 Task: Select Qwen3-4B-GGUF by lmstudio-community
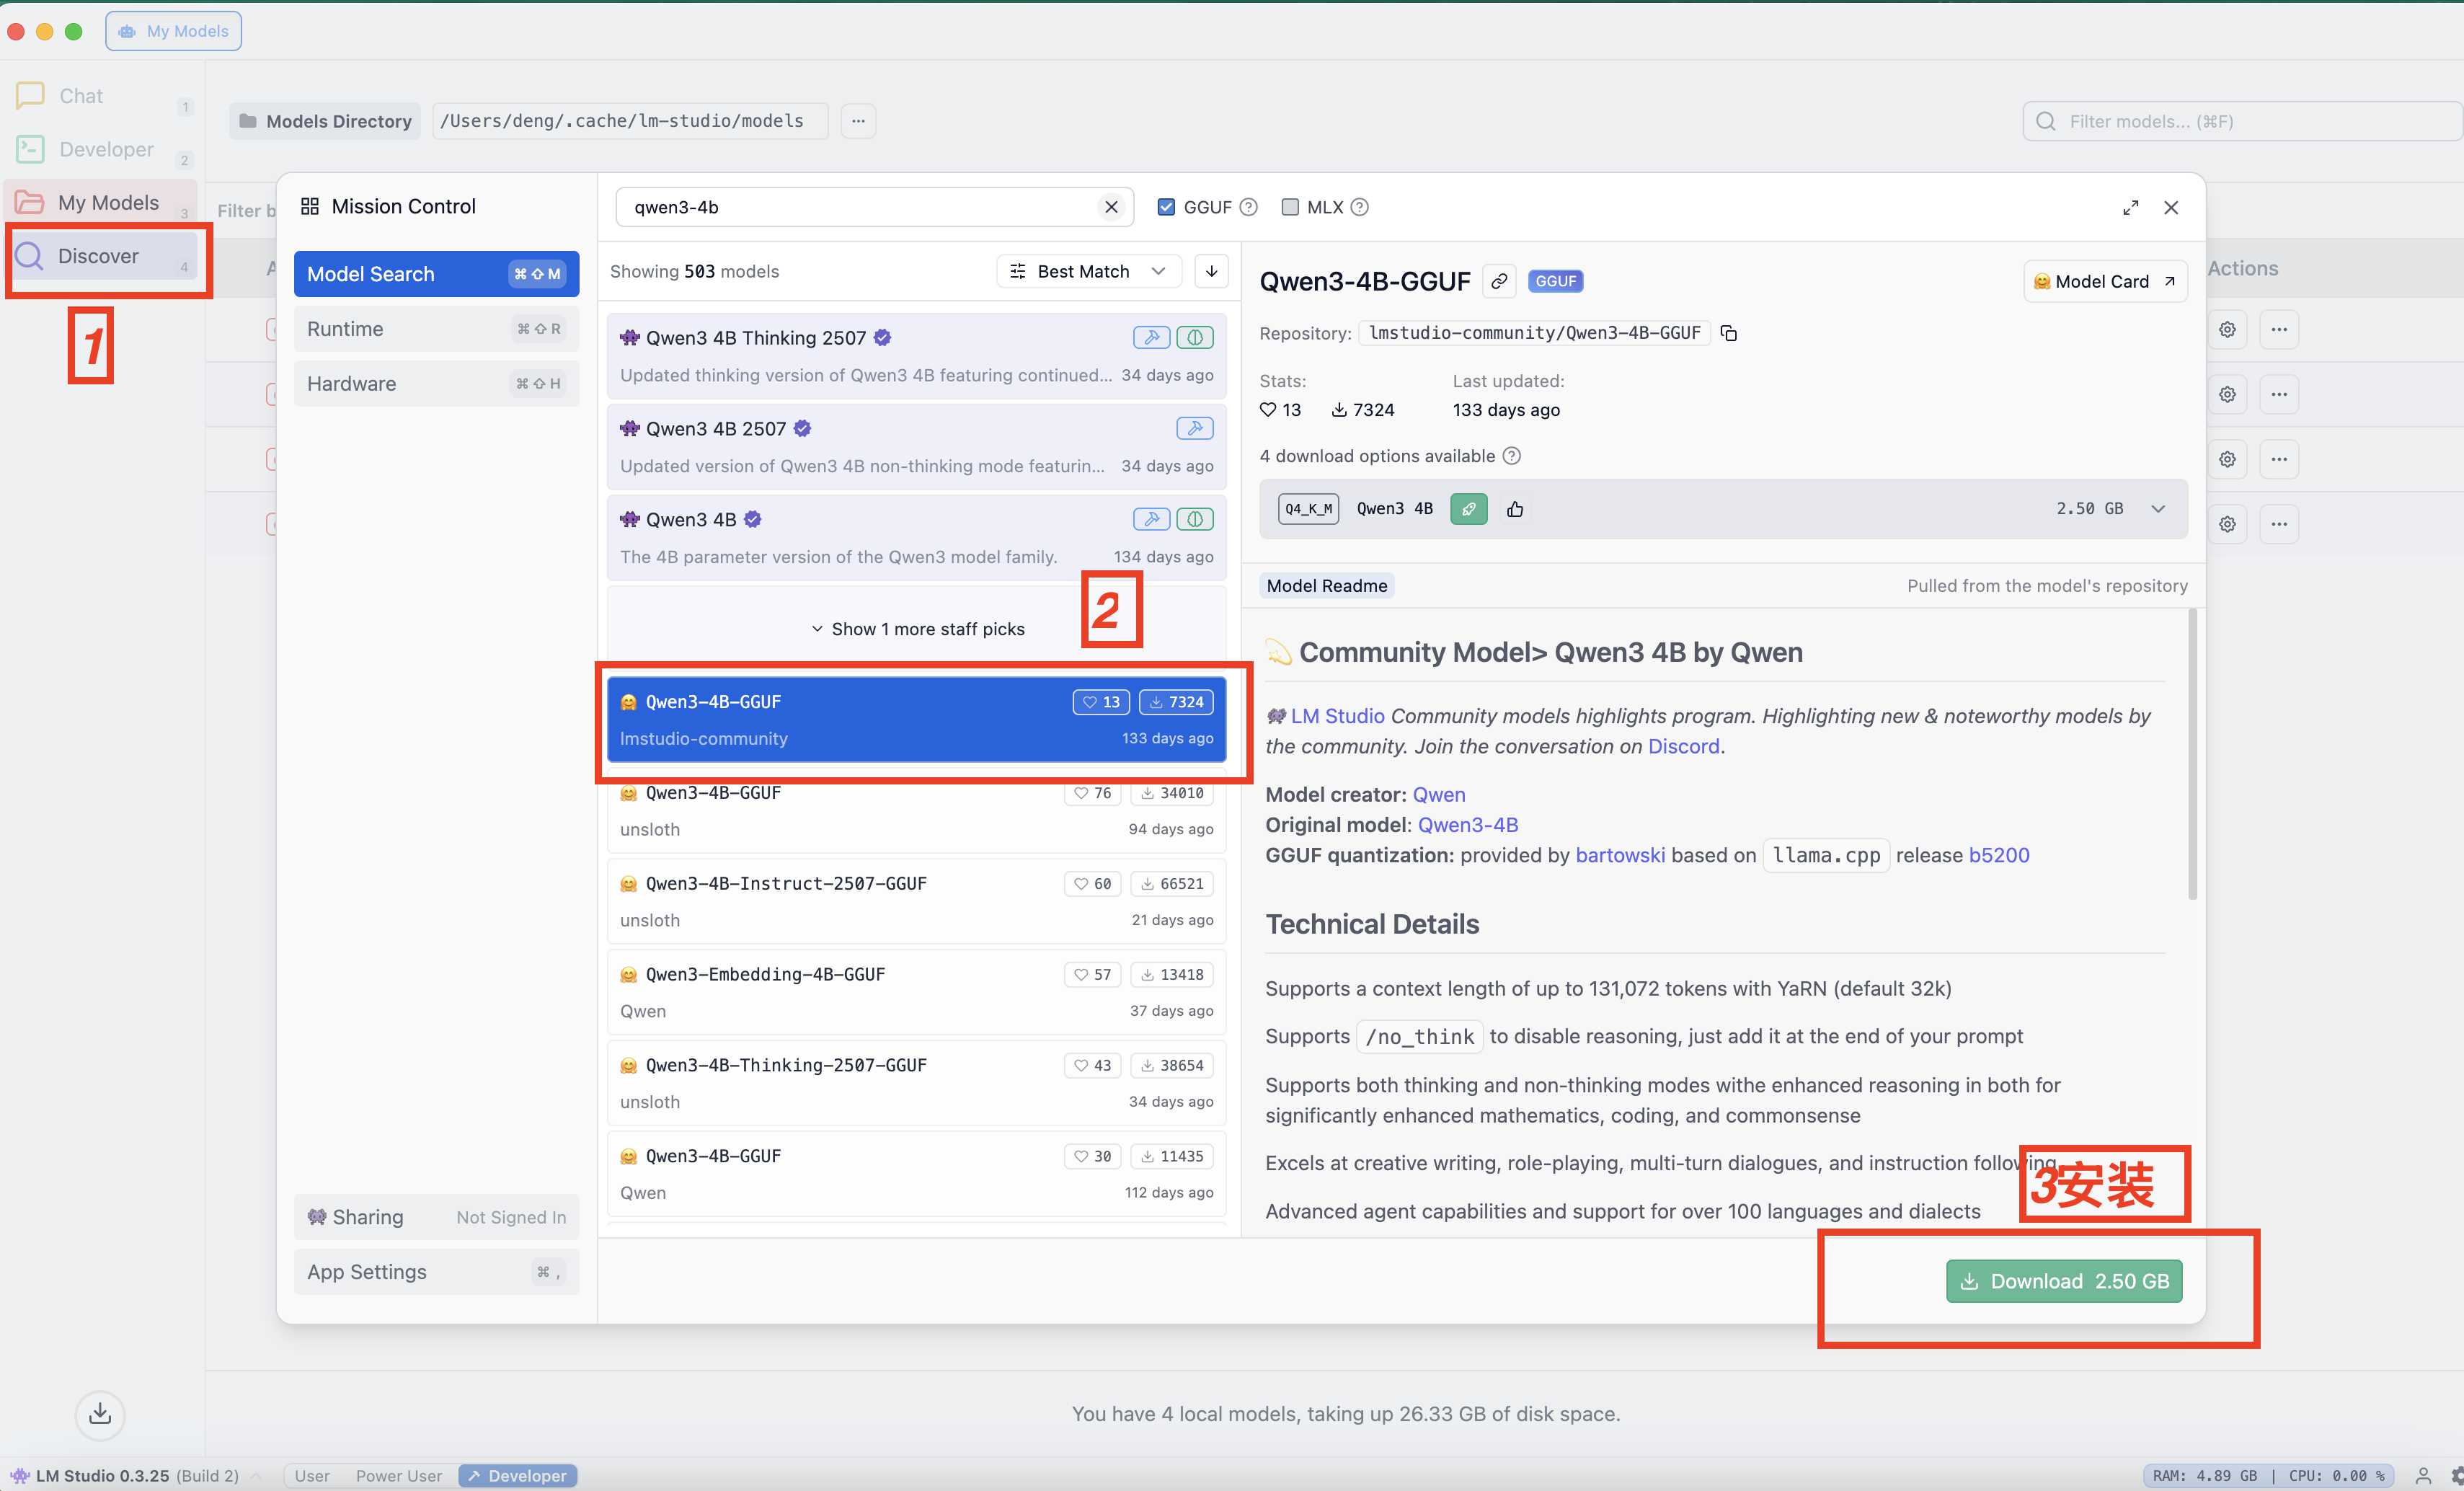click(x=916, y=720)
